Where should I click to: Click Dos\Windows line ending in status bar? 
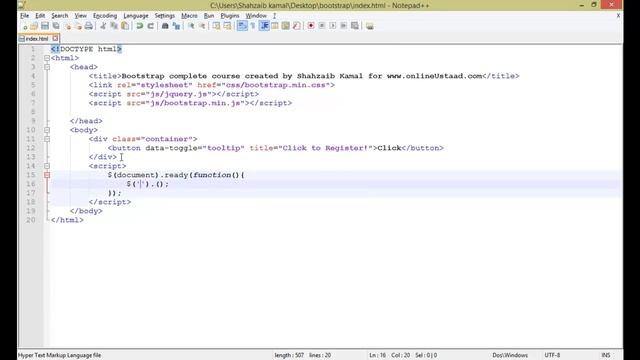click(510, 355)
